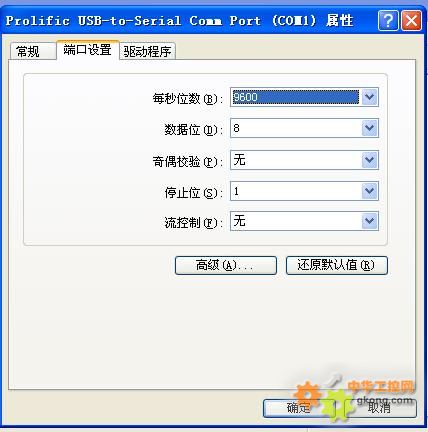The image size is (428, 432).
Task: Click the 还原默认值(R) restore defaults button
Action: (x=337, y=265)
